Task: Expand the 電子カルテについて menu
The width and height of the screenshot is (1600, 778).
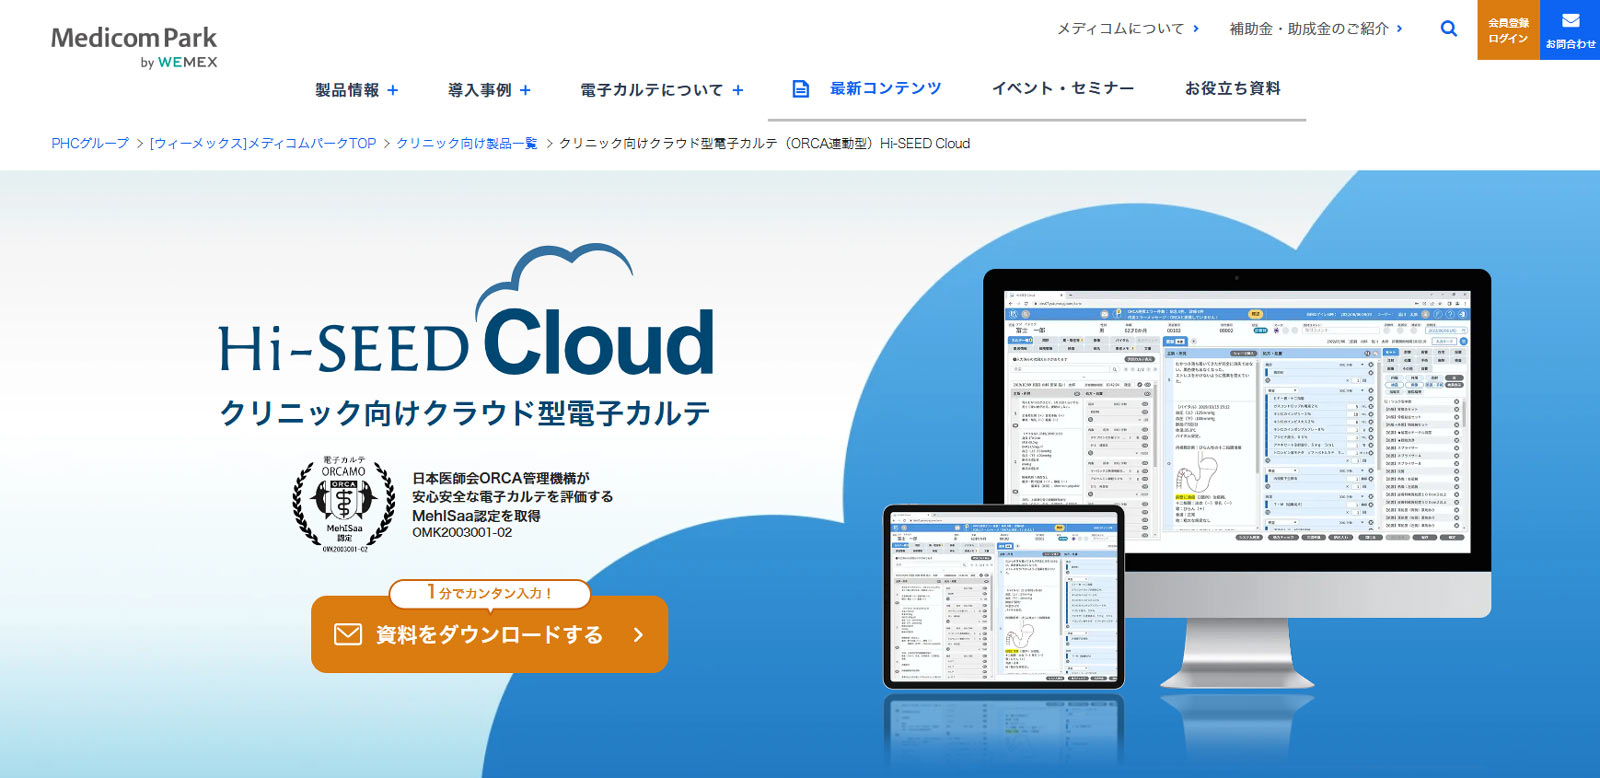Action: pos(662,90)
